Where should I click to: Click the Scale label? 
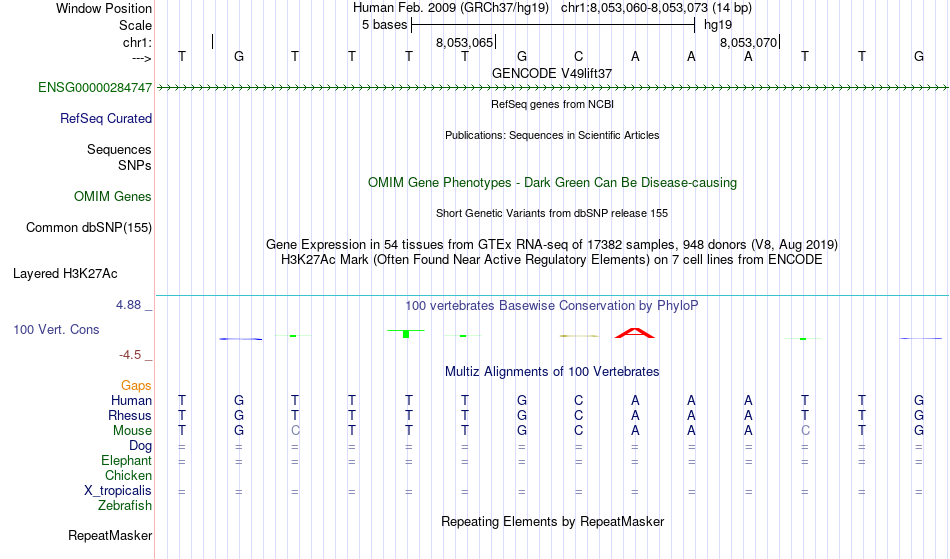(135, 25)
